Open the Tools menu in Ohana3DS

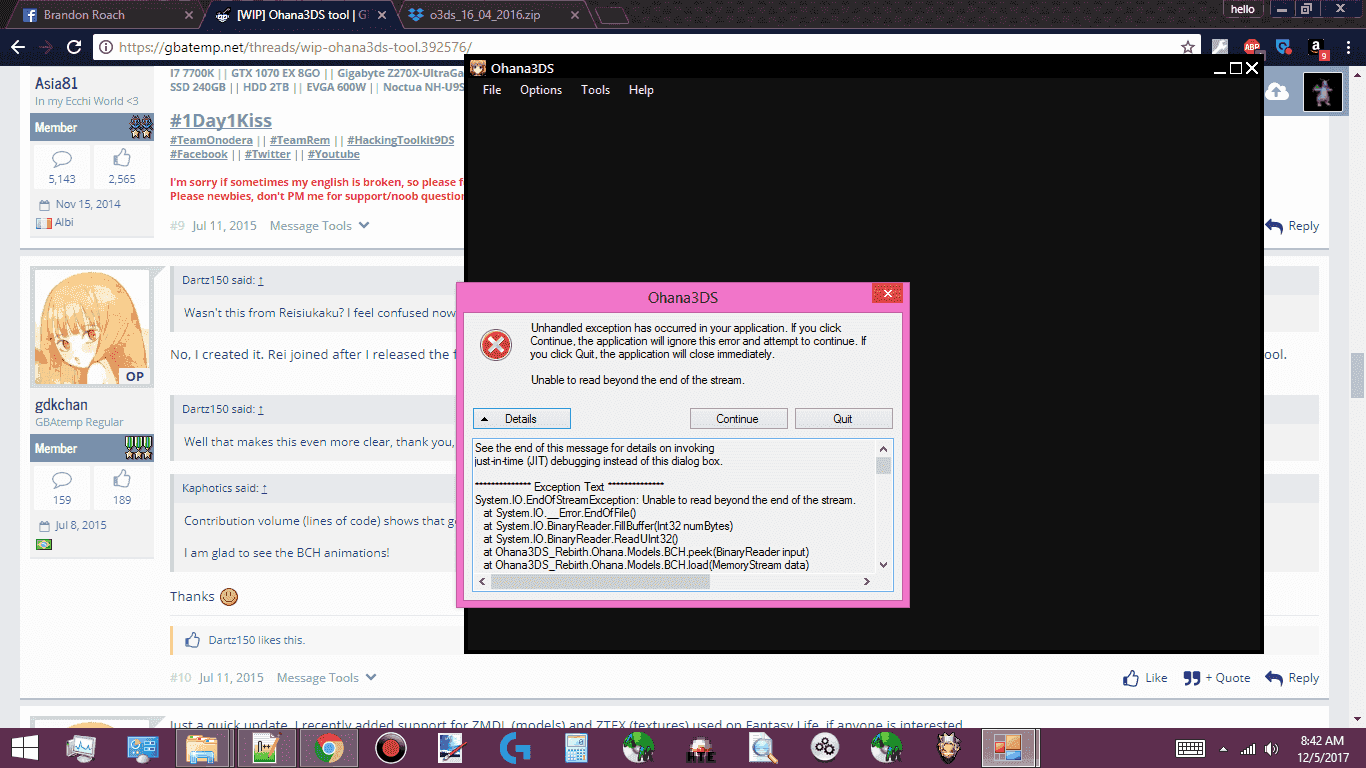[x=595, y=90]
